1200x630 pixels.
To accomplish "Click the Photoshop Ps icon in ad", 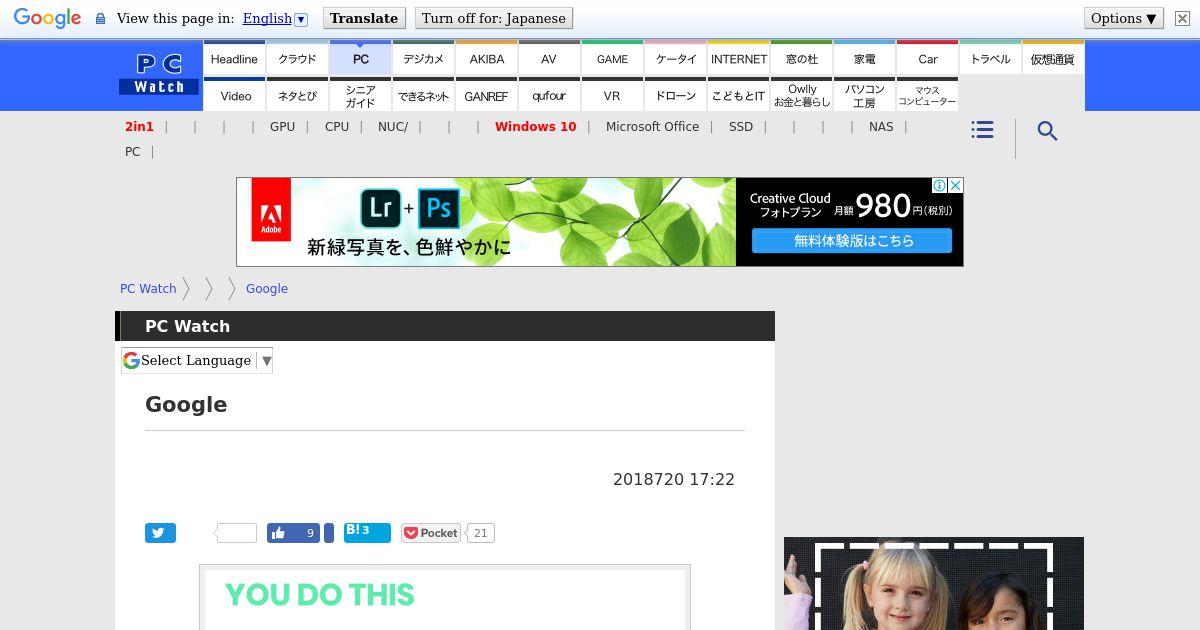I will 439,208.
